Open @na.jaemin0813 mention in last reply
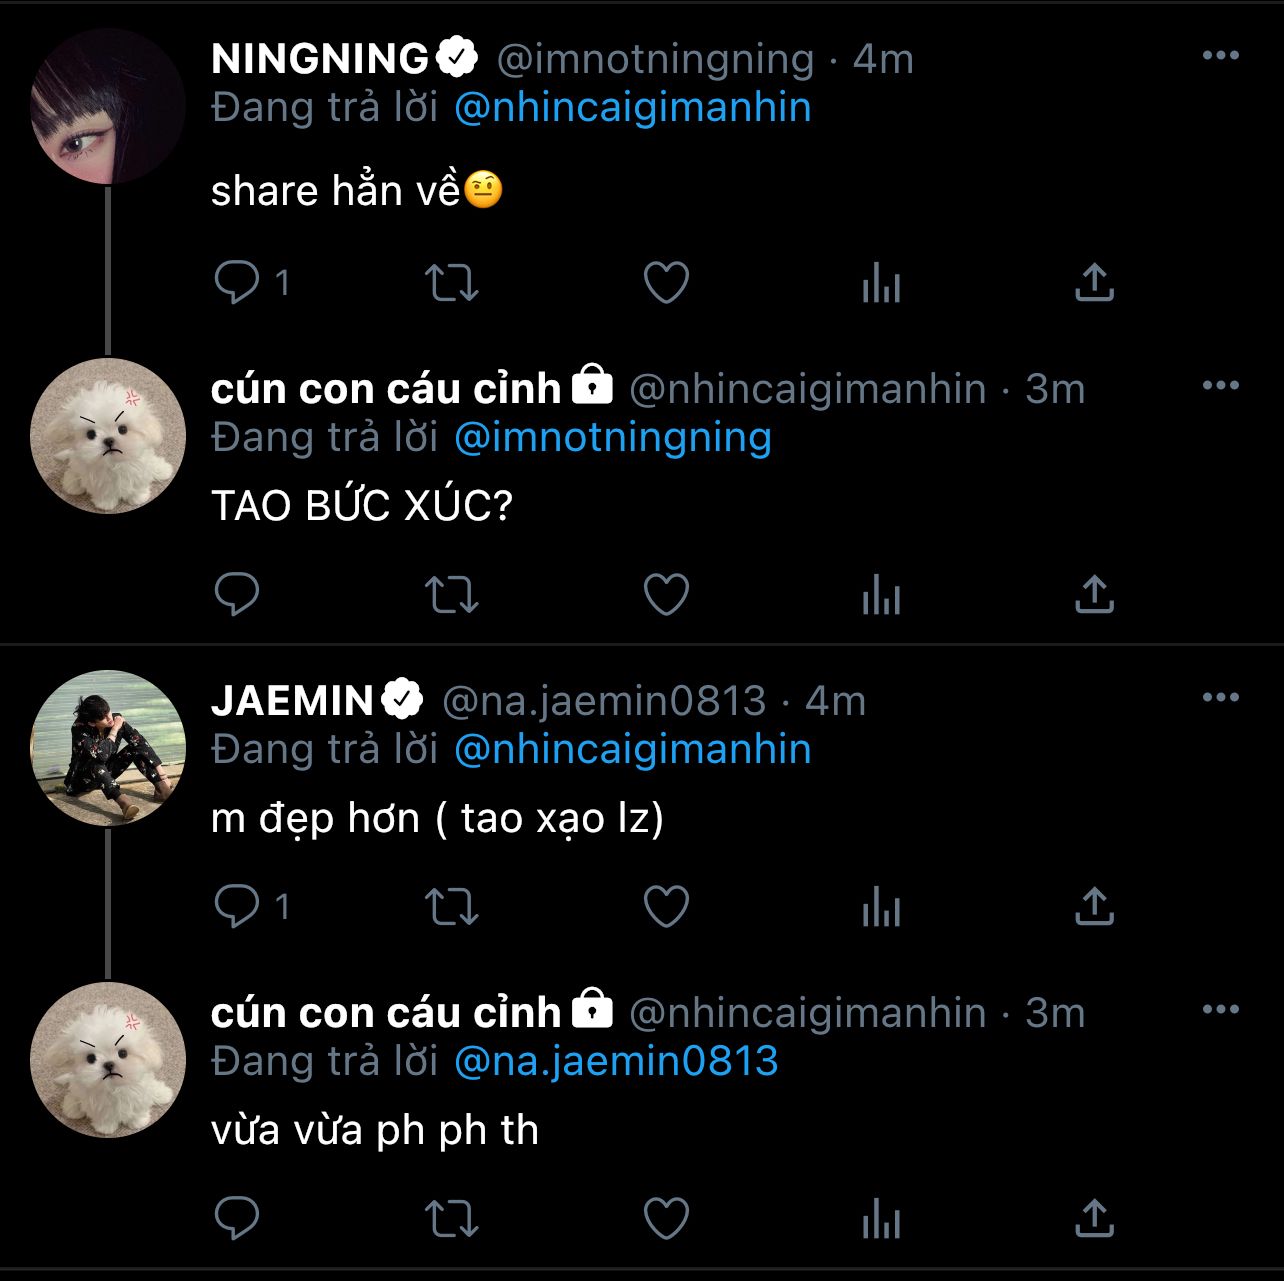Image resolution: width=1284 pixels, height=1281 pixels. tap(616, 1062)
